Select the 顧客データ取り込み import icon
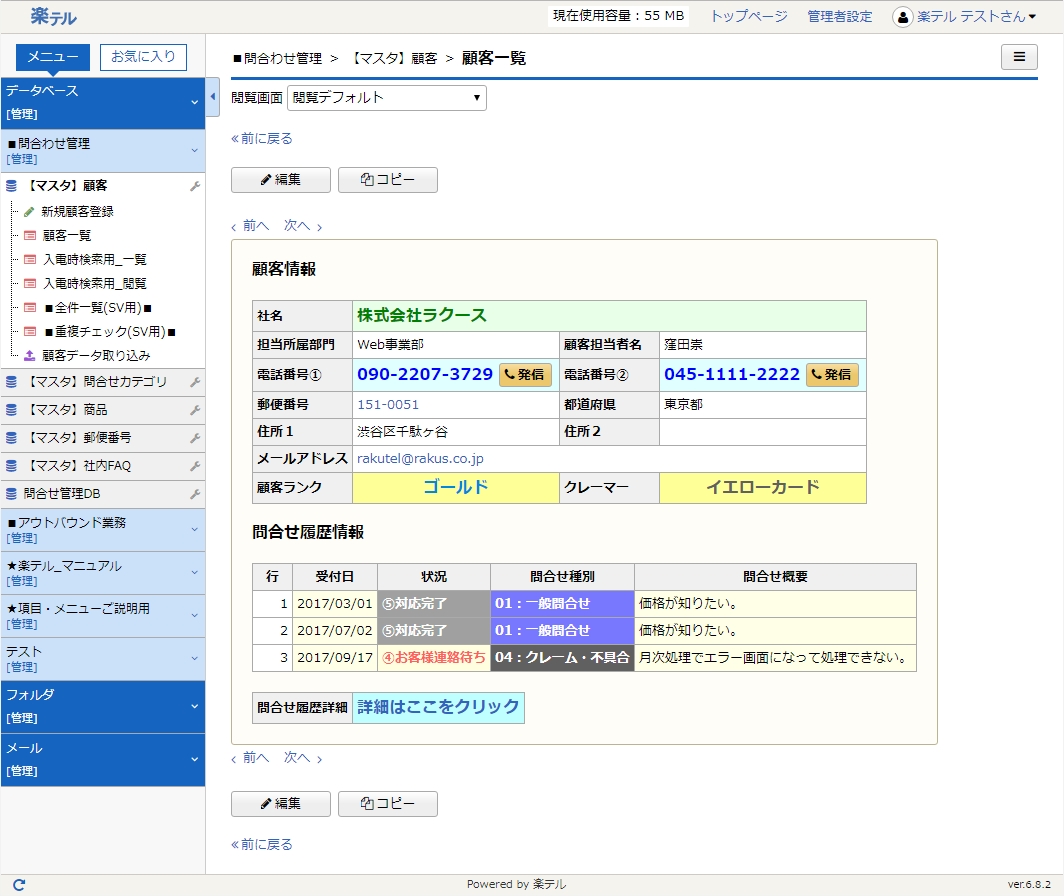 point(32,355)
